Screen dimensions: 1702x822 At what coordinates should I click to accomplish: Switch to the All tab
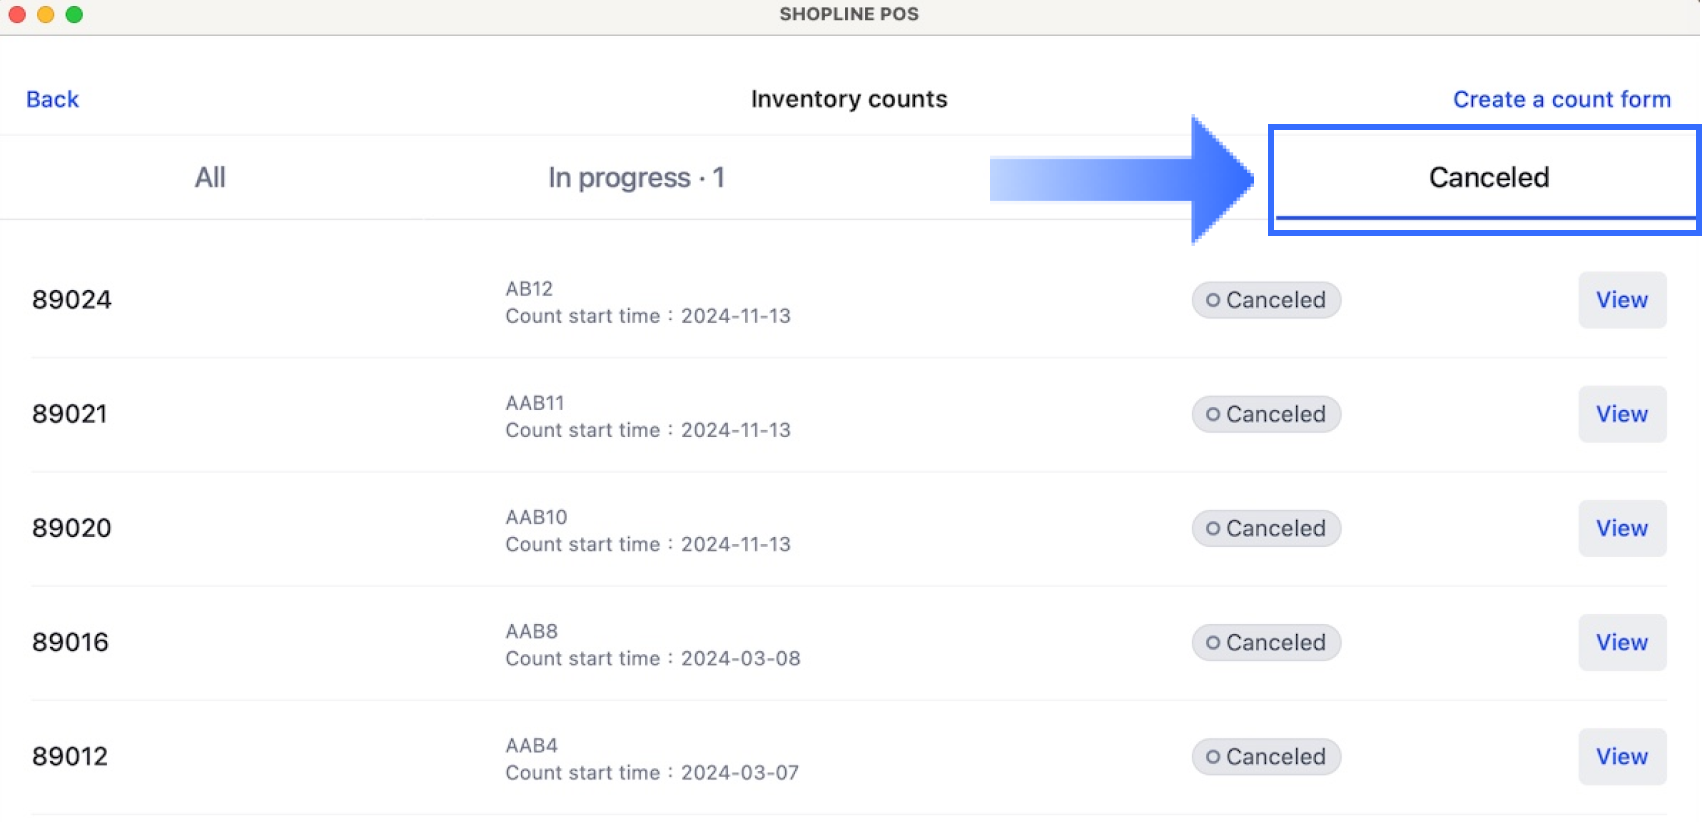[x=210, y=177]
